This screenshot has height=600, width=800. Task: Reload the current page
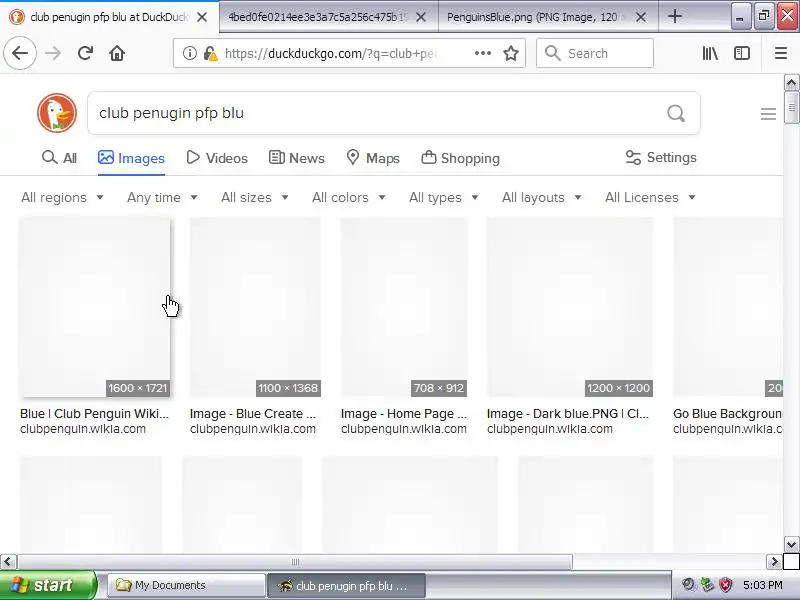point(85,53)
